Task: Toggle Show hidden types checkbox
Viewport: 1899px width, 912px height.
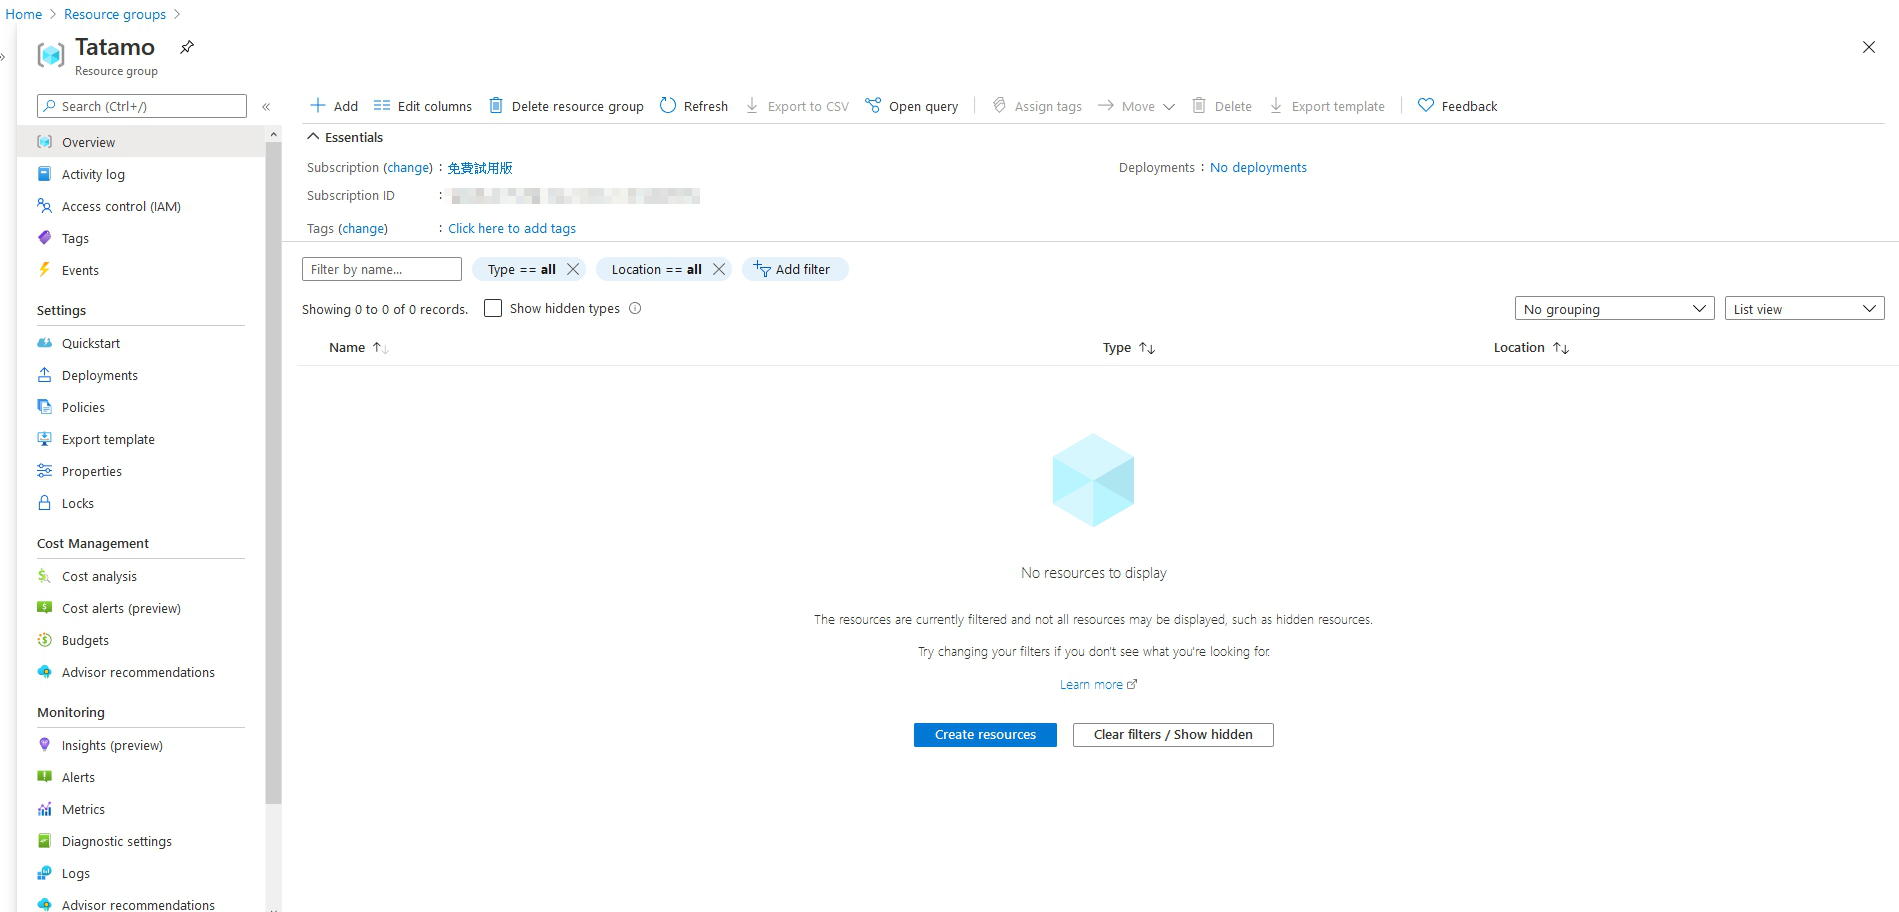Action: 493,308
